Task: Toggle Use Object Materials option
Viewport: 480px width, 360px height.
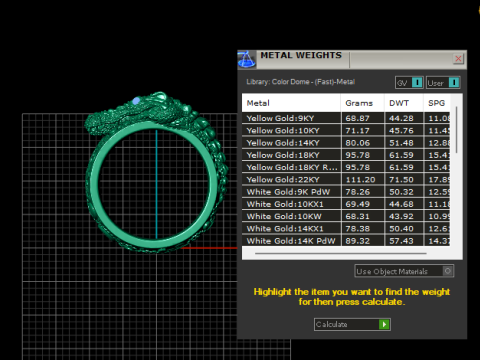Action: [x=404, y=271]
